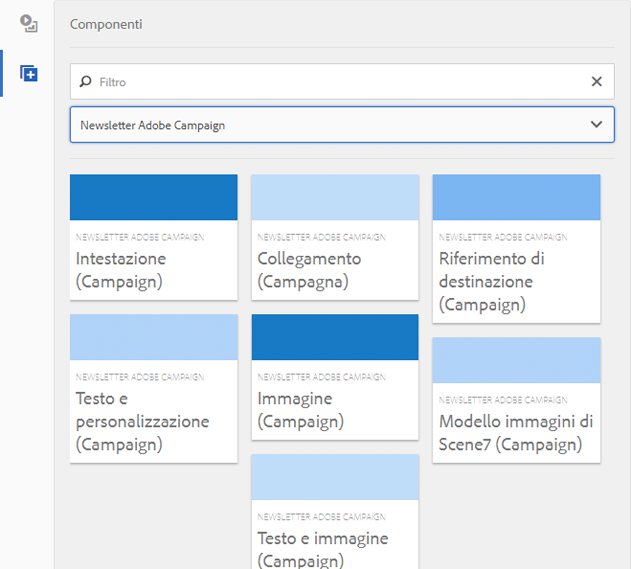This screenshot has width=631, height=569.
Task: Click the Componenti panel heading
Action: tap(106, 24)
